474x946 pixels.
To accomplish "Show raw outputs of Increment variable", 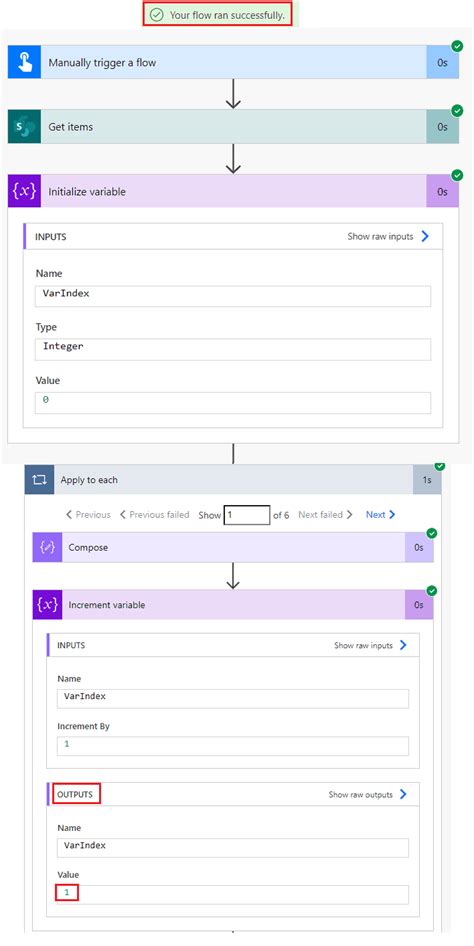I will tap(368, 795).
